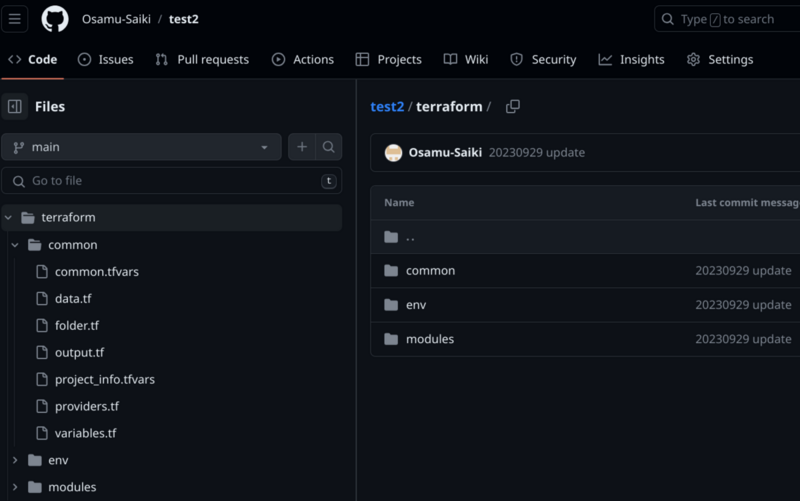This screenshot has width=800, height=501.
Task: Open the Actions tab
Action: click(x=303, y=60)
